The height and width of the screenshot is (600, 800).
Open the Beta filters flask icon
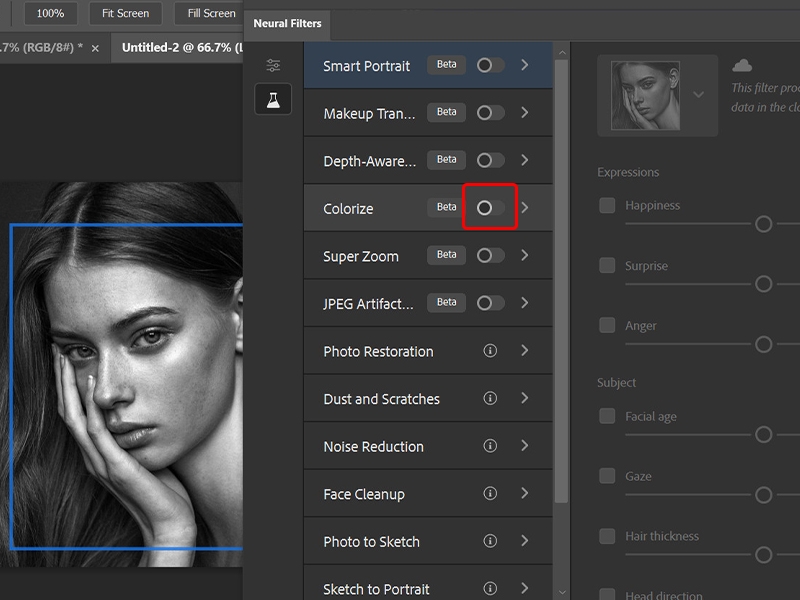coord(273,99)
